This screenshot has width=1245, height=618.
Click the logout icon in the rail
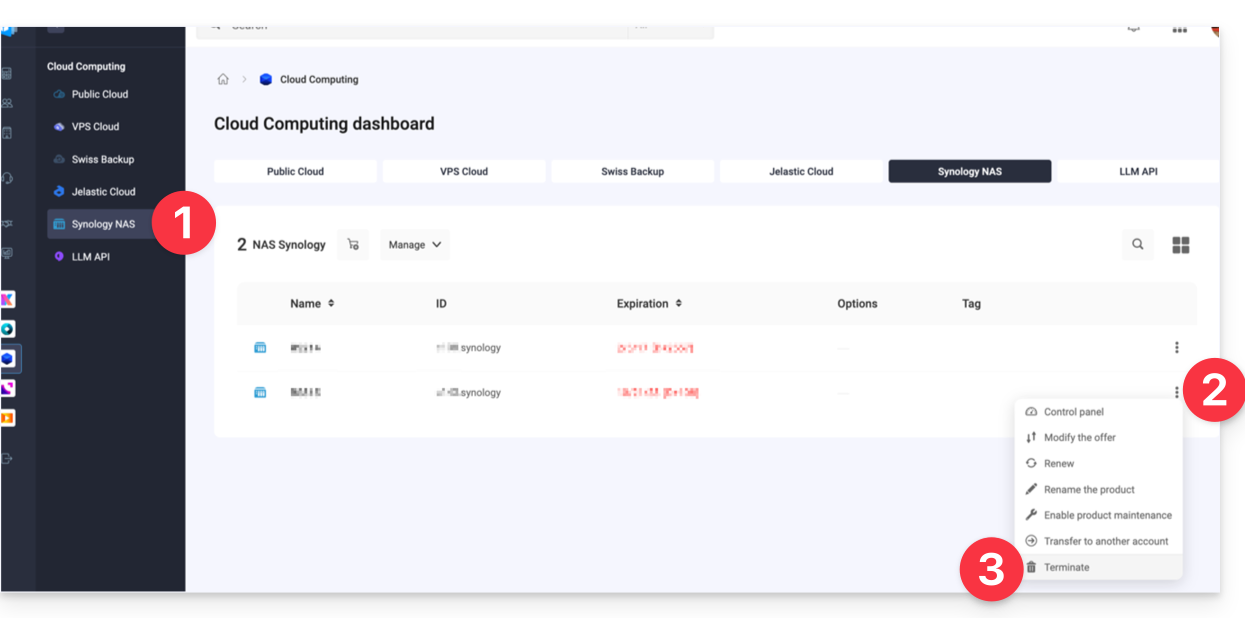[x=7, y=459]
